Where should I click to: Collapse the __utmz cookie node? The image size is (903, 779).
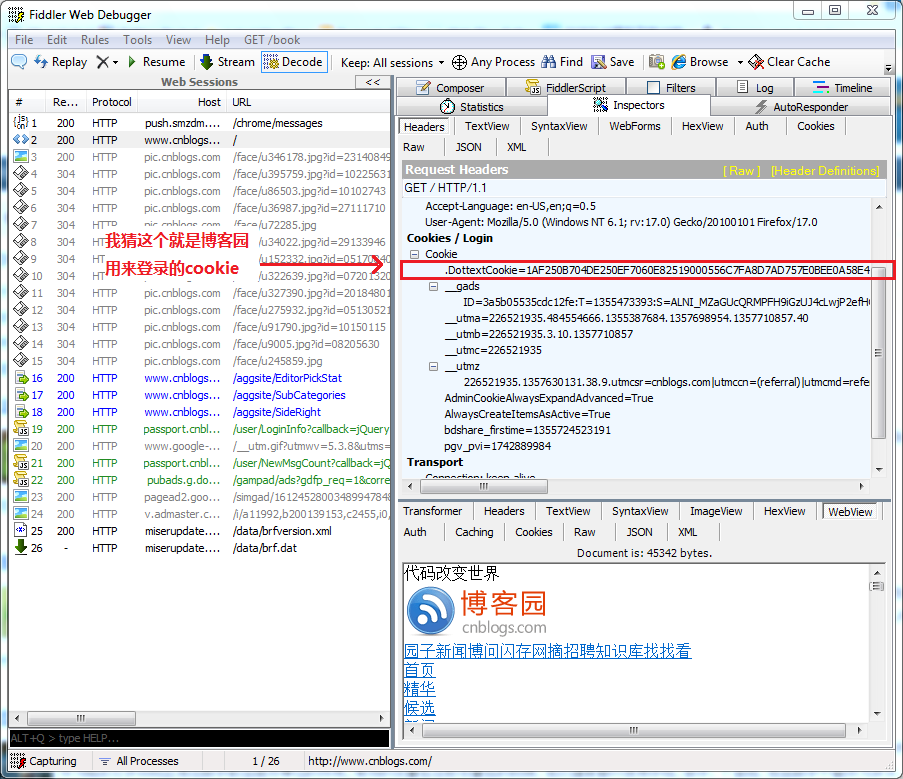coord(433,366)
